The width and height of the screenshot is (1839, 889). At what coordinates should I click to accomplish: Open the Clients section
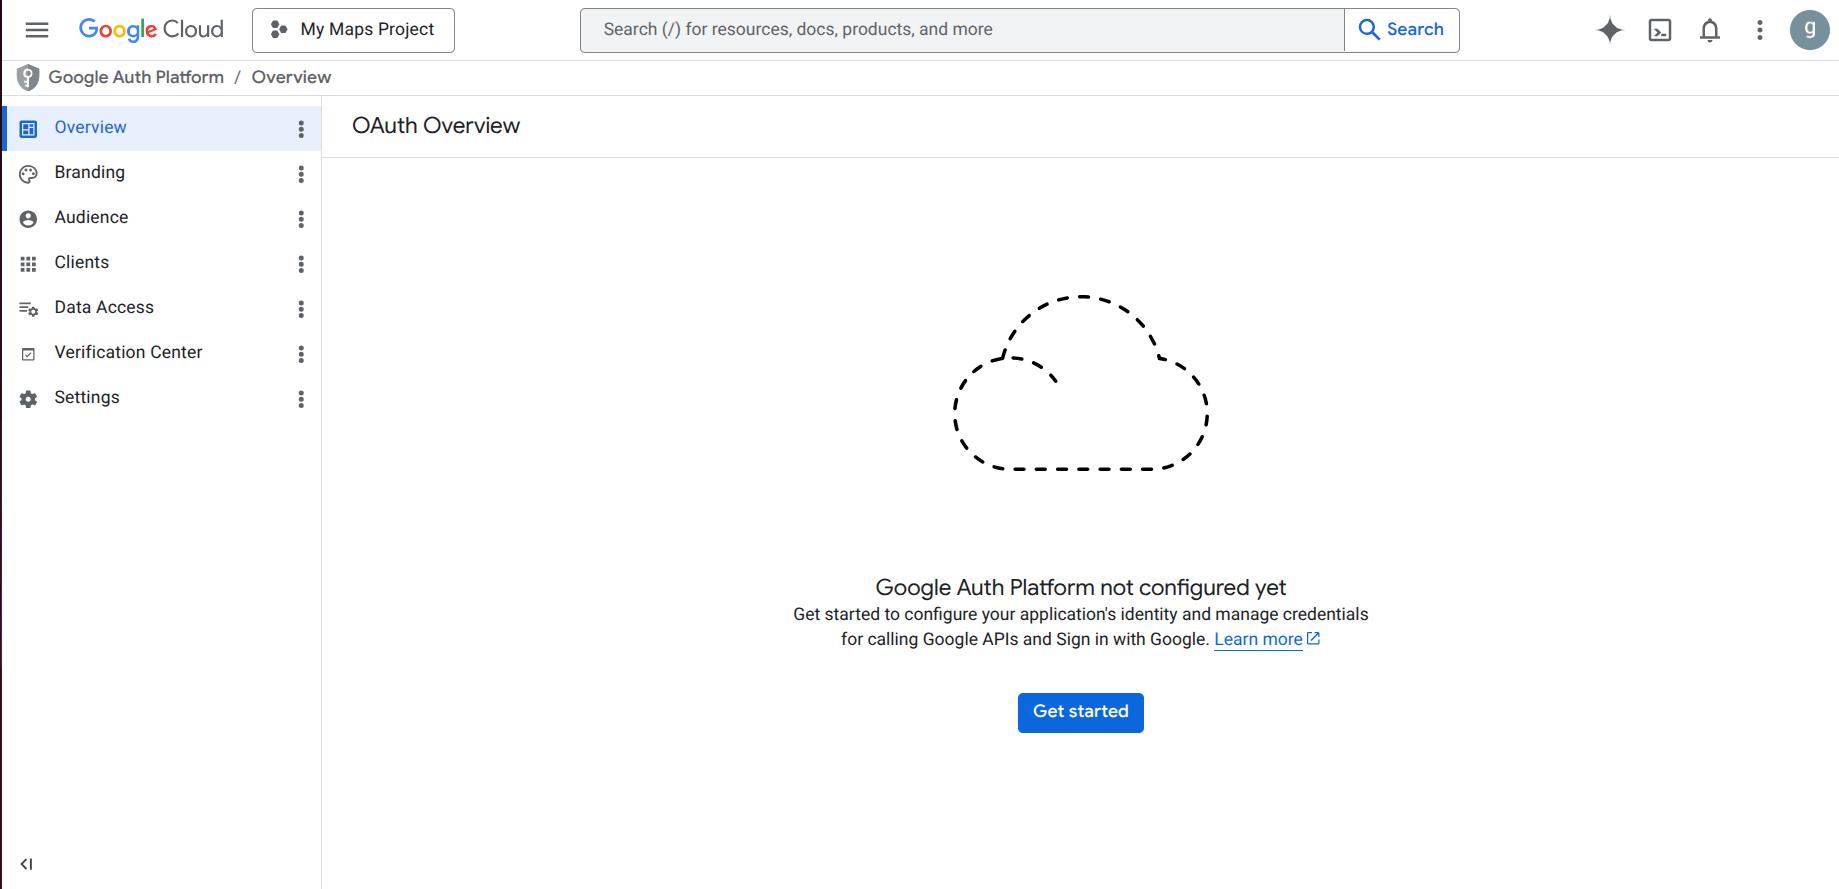pos(162,263)
